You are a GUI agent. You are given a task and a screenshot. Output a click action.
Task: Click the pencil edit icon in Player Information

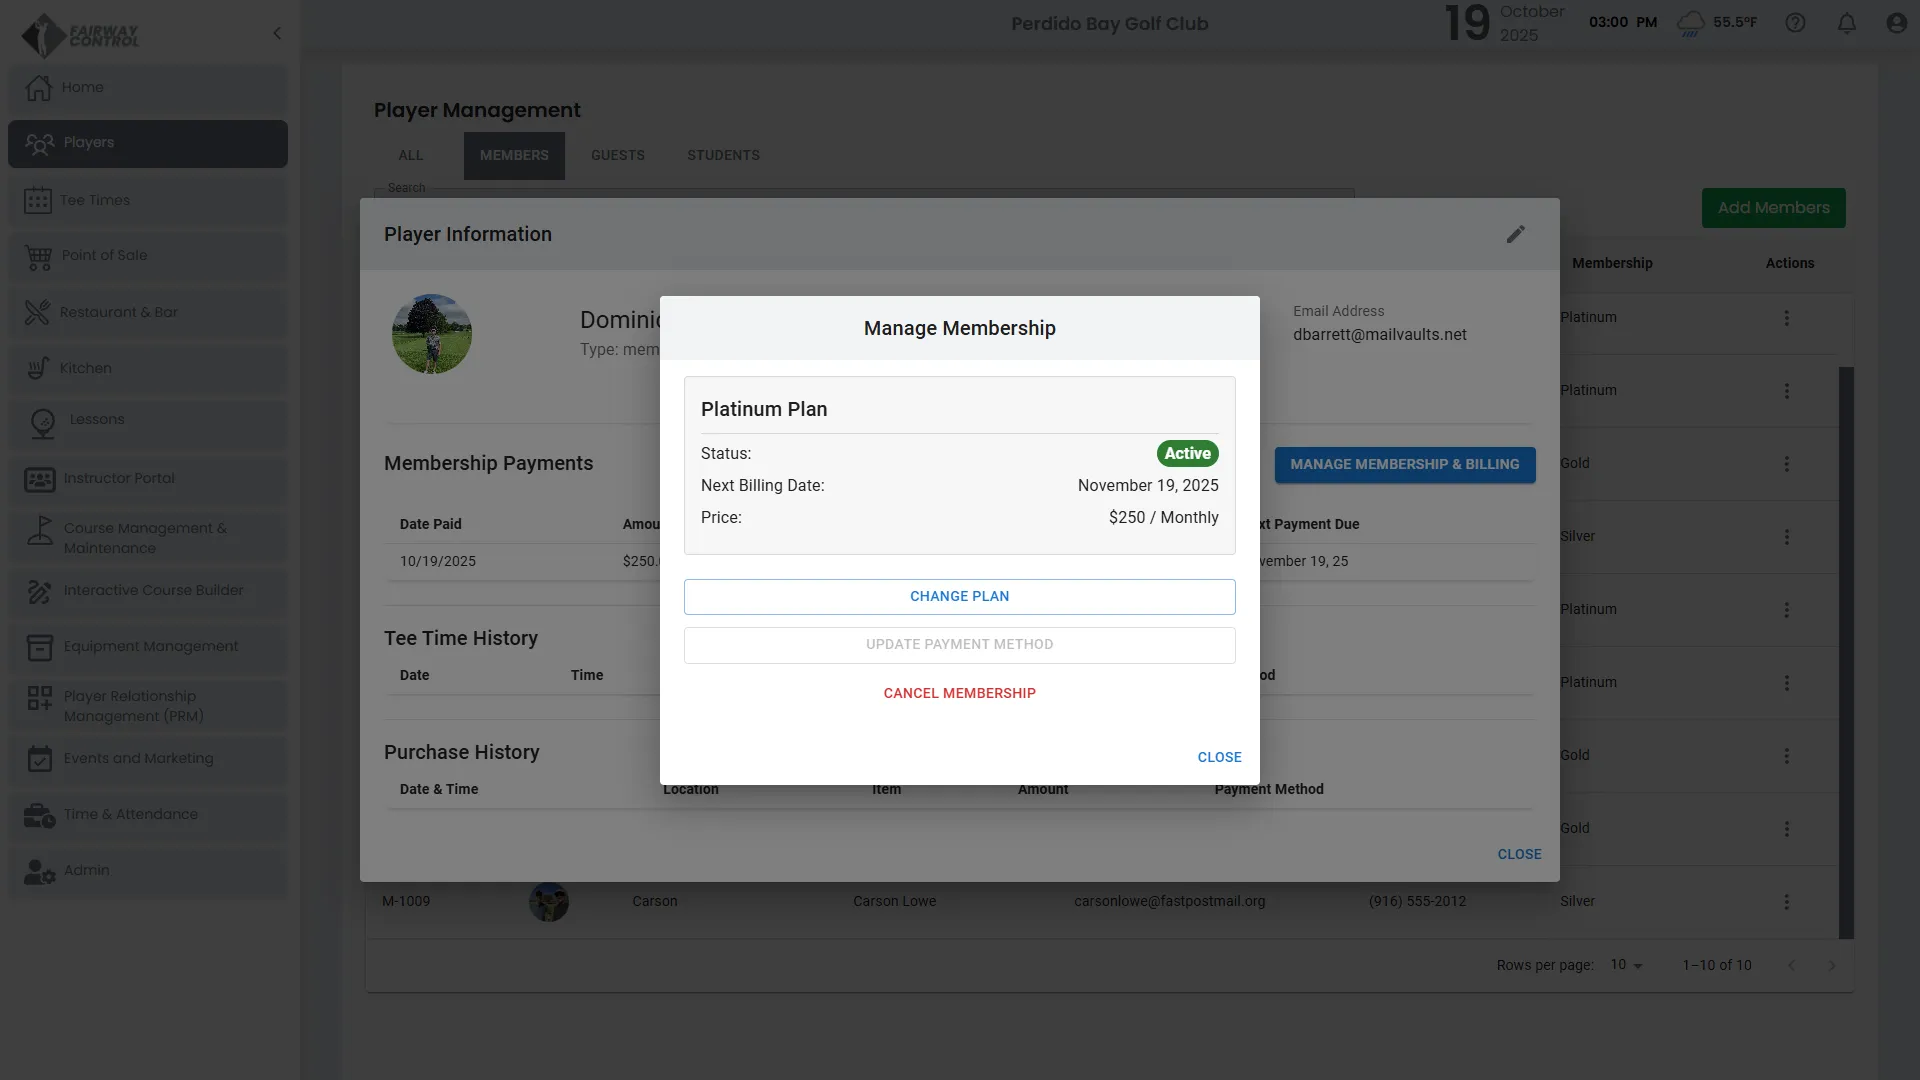pyautogui.click(x=1516, y=234)
